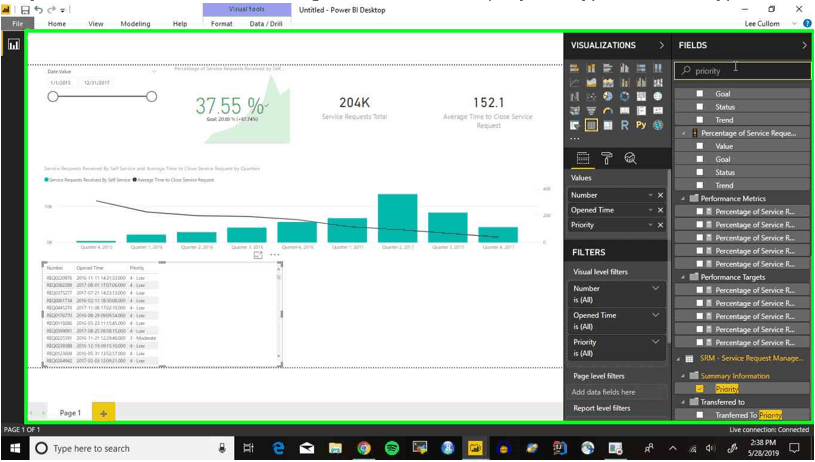Image resolution: width=815 pixels, height=462 pixels.
Task: Select the Stacked bar chart visualization
Action: point(574,68)
